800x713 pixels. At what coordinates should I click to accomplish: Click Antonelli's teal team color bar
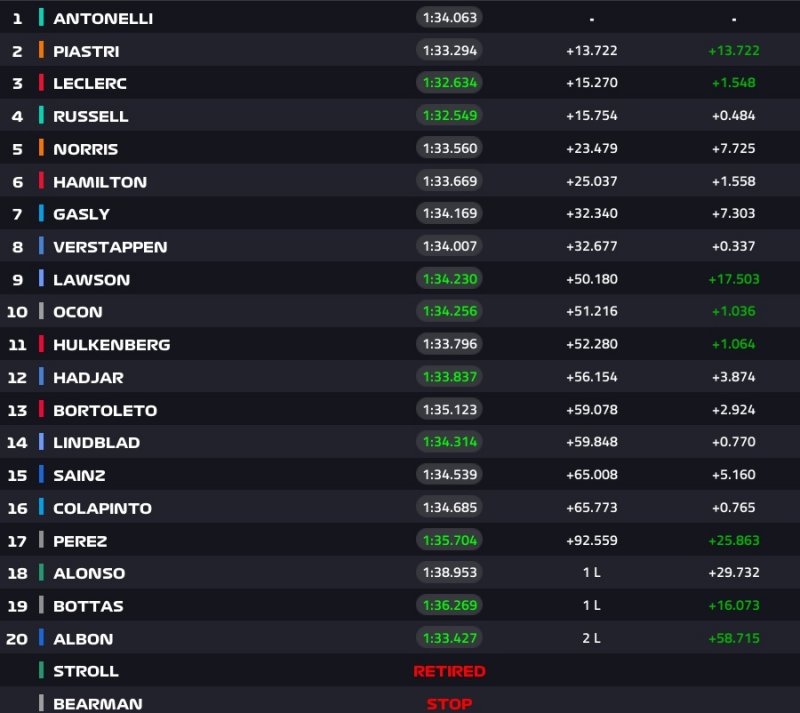pyautogui.click(x=41, y=18)
